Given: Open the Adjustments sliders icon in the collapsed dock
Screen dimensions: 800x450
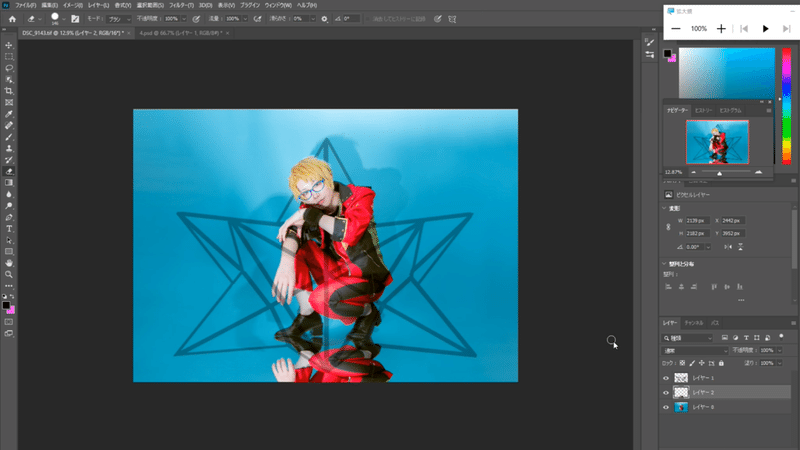Looking at the screenshot, I should 649,55.
